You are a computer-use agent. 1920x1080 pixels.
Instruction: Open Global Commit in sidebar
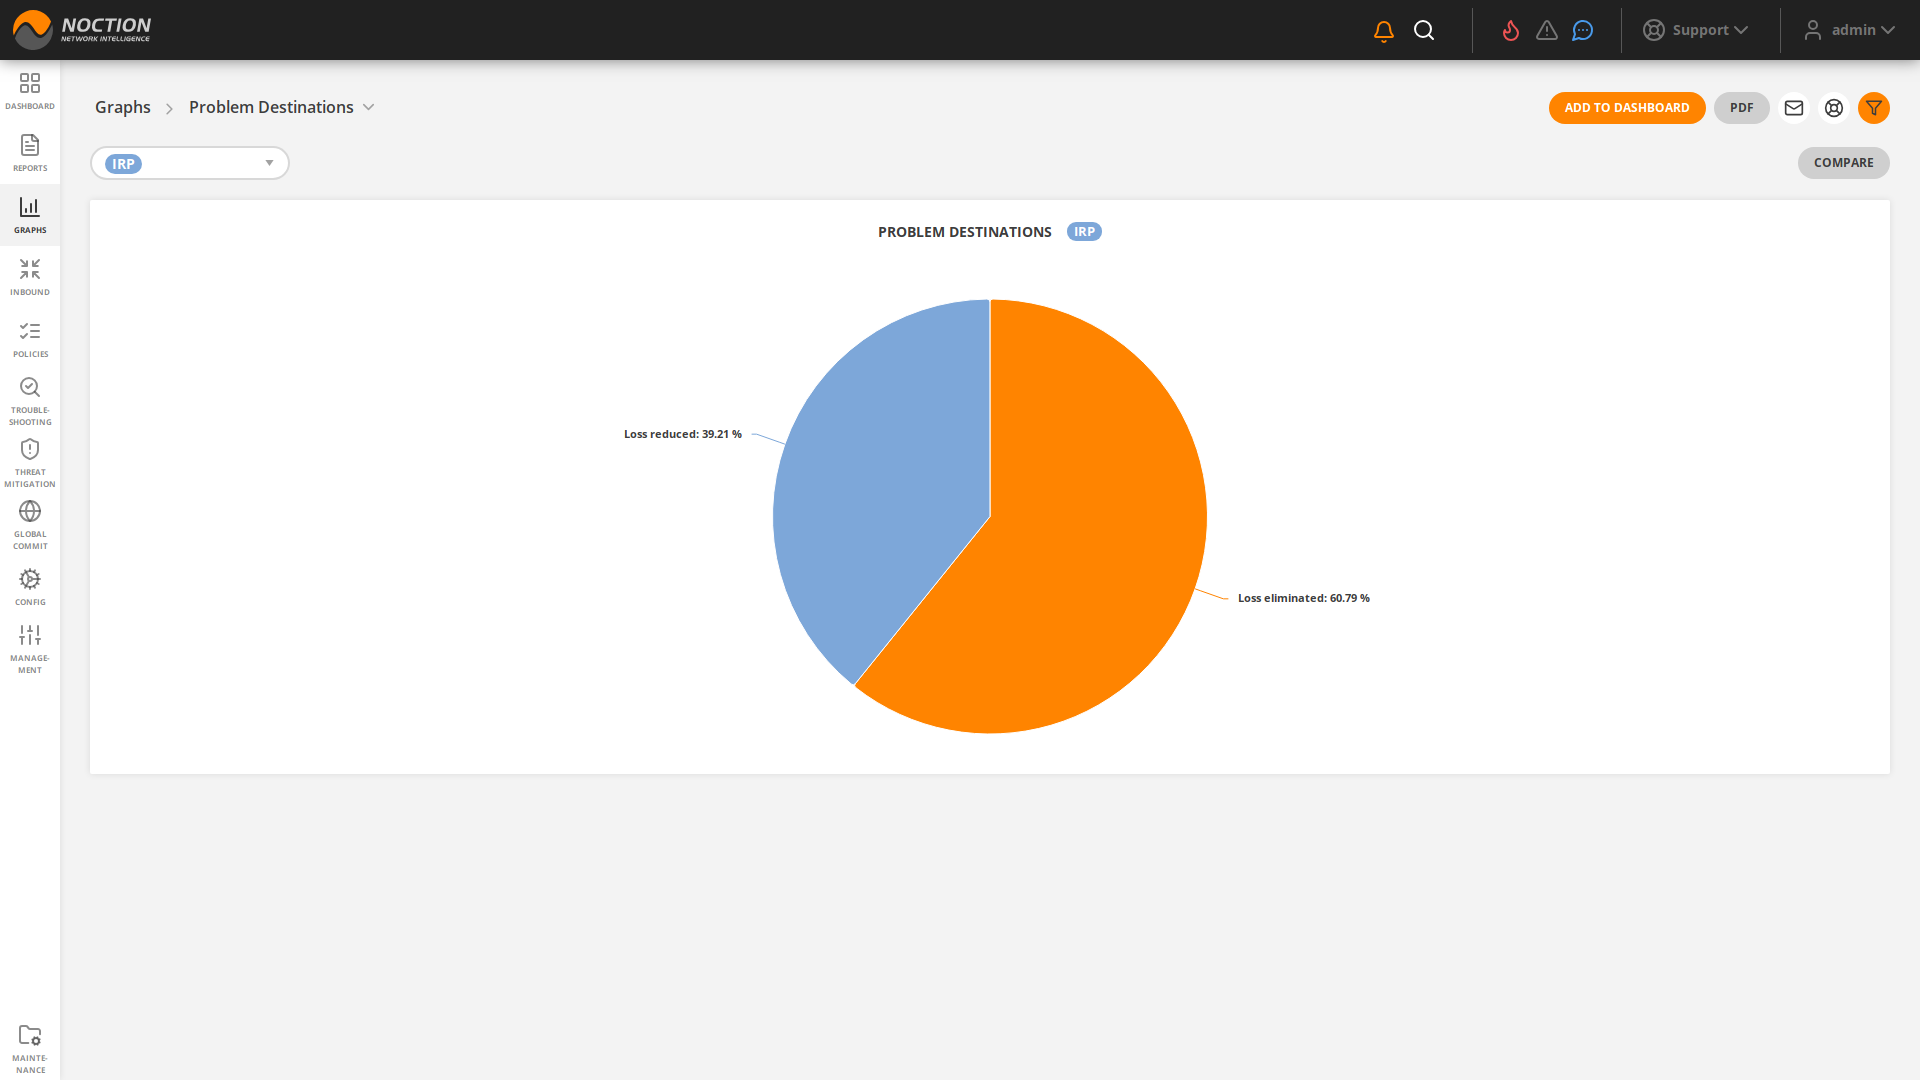[30, 524]
